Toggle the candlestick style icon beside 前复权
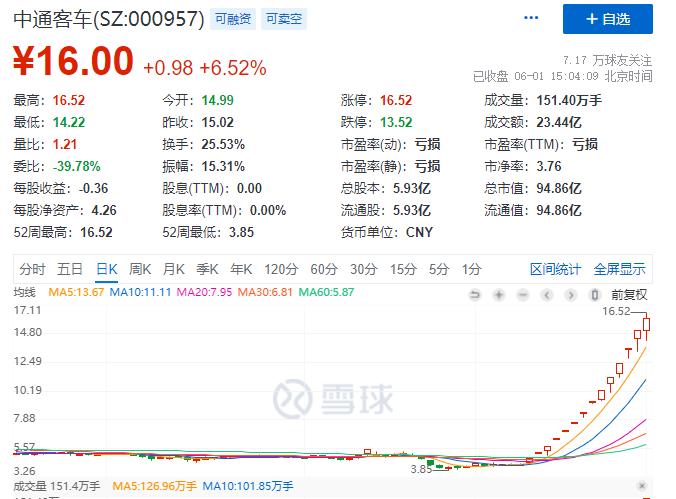This screenshot has height=499, width=676. point(595,295)
